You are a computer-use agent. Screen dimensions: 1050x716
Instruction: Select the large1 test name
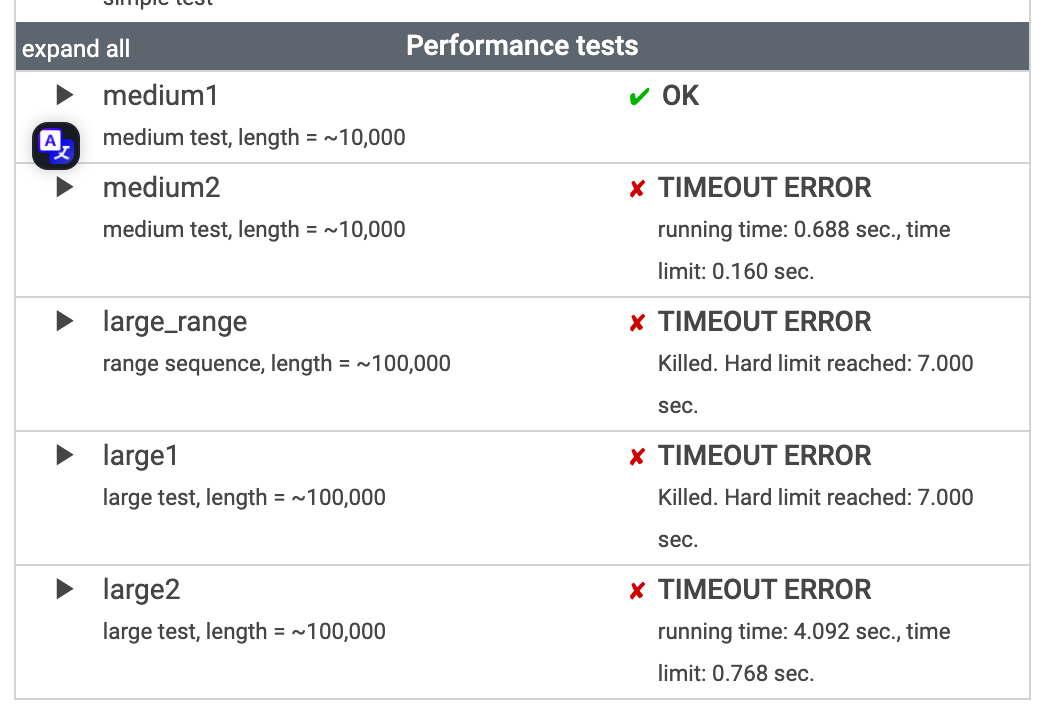[x=141, y=456]
